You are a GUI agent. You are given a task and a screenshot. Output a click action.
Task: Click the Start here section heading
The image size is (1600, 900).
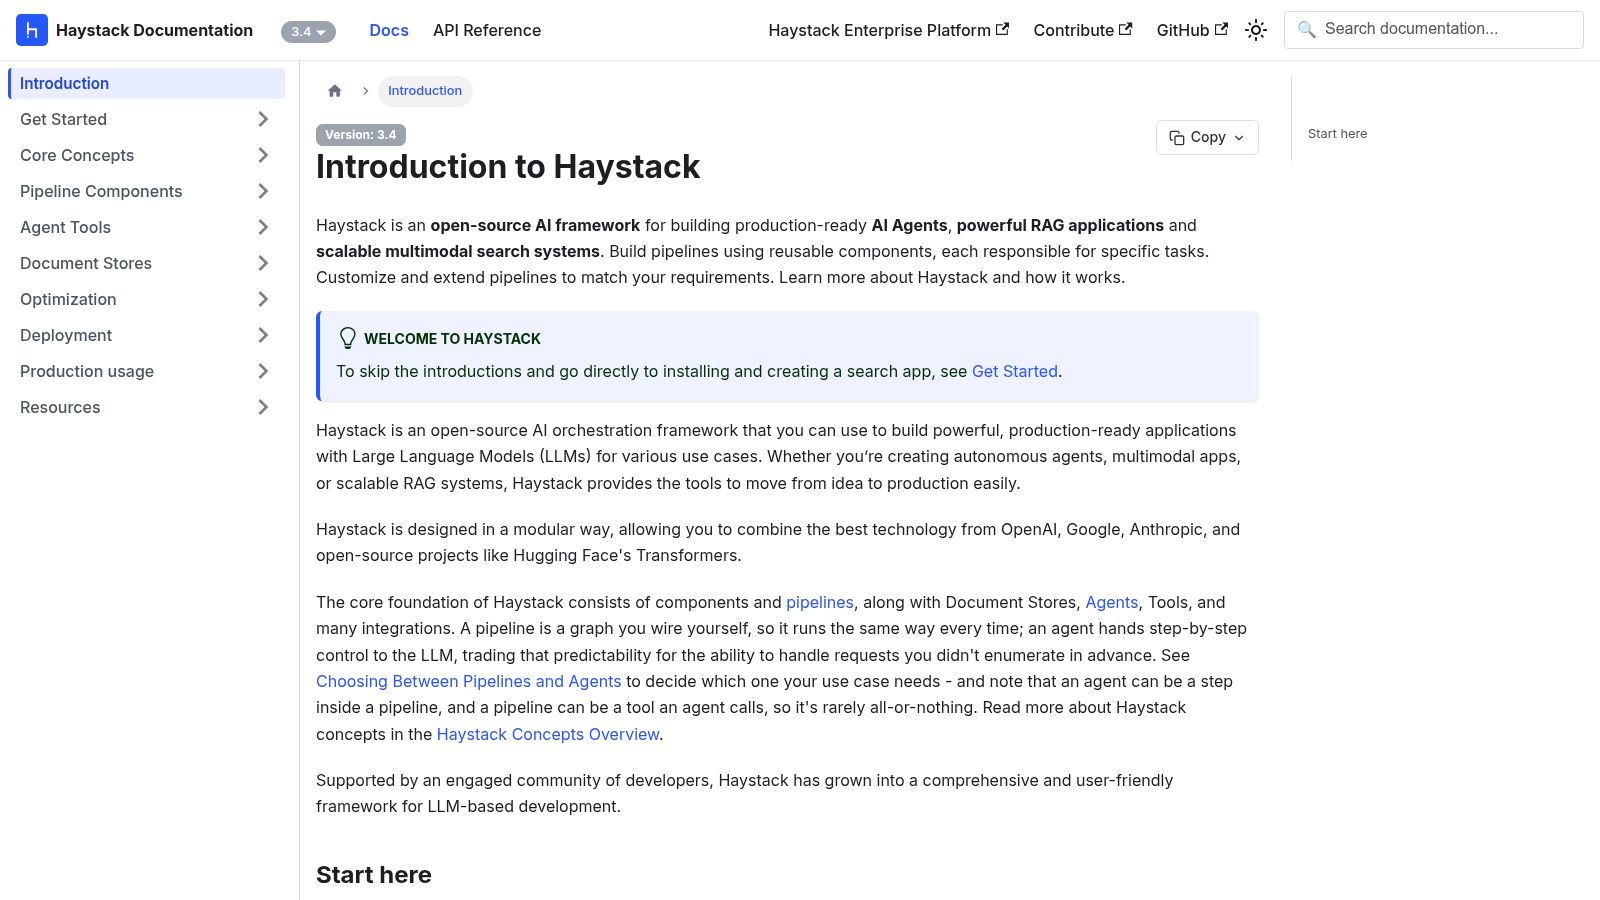374,875
